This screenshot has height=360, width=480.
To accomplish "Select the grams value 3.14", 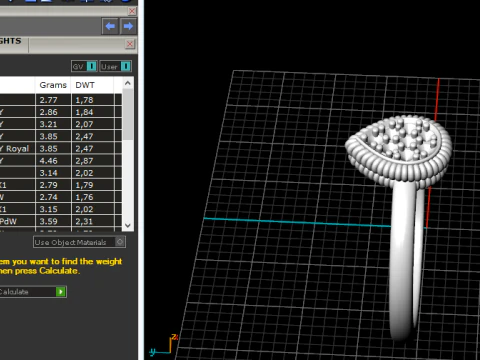I will (x=53, y=173).
